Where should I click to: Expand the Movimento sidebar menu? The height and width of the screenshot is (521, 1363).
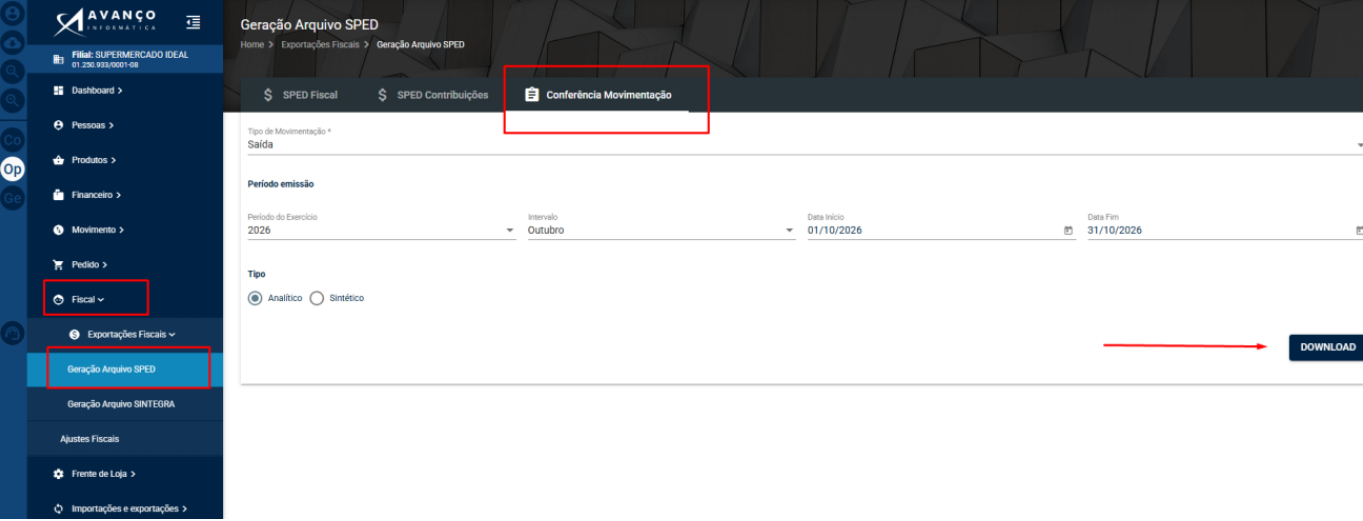125,230
